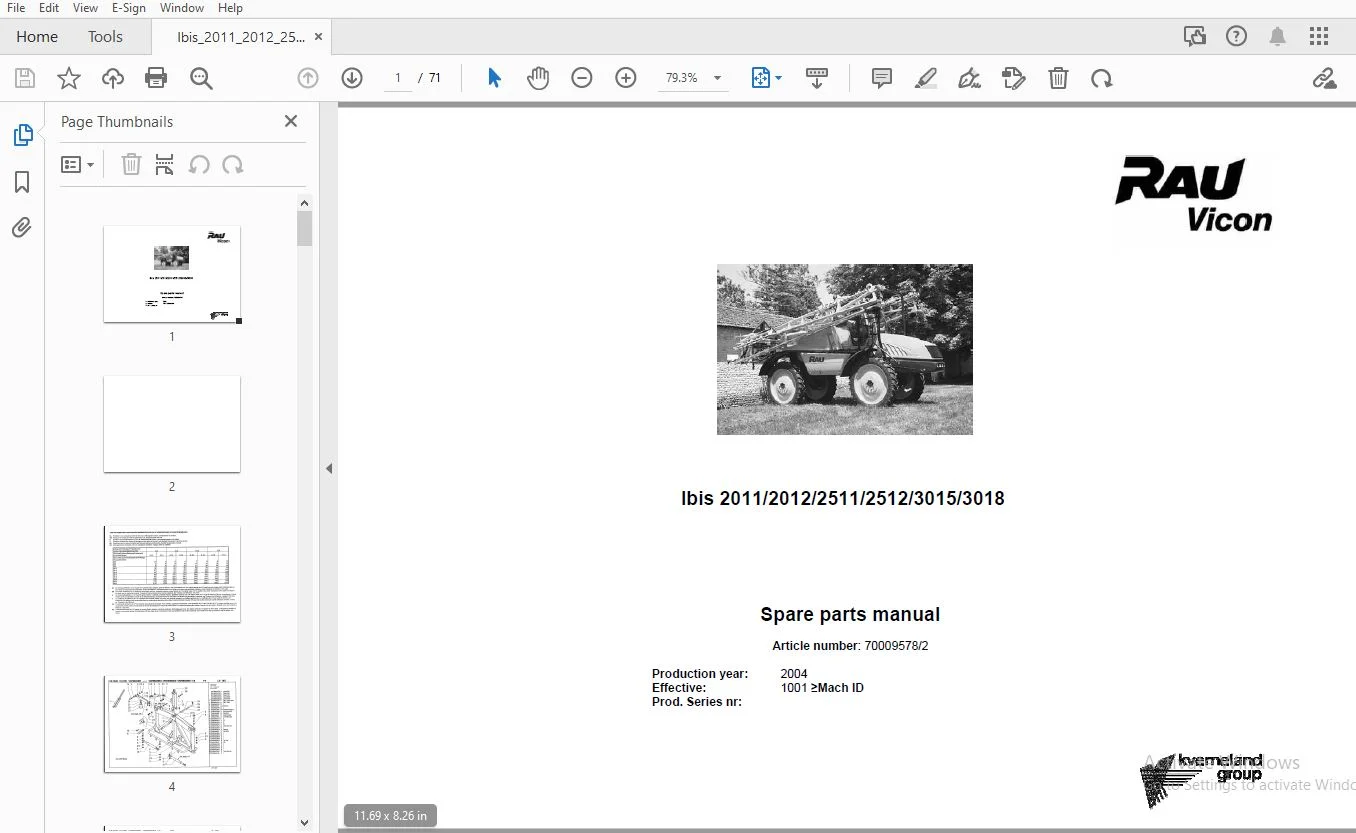Open the Help menu

pyautogui.click(x=230, y=8)
